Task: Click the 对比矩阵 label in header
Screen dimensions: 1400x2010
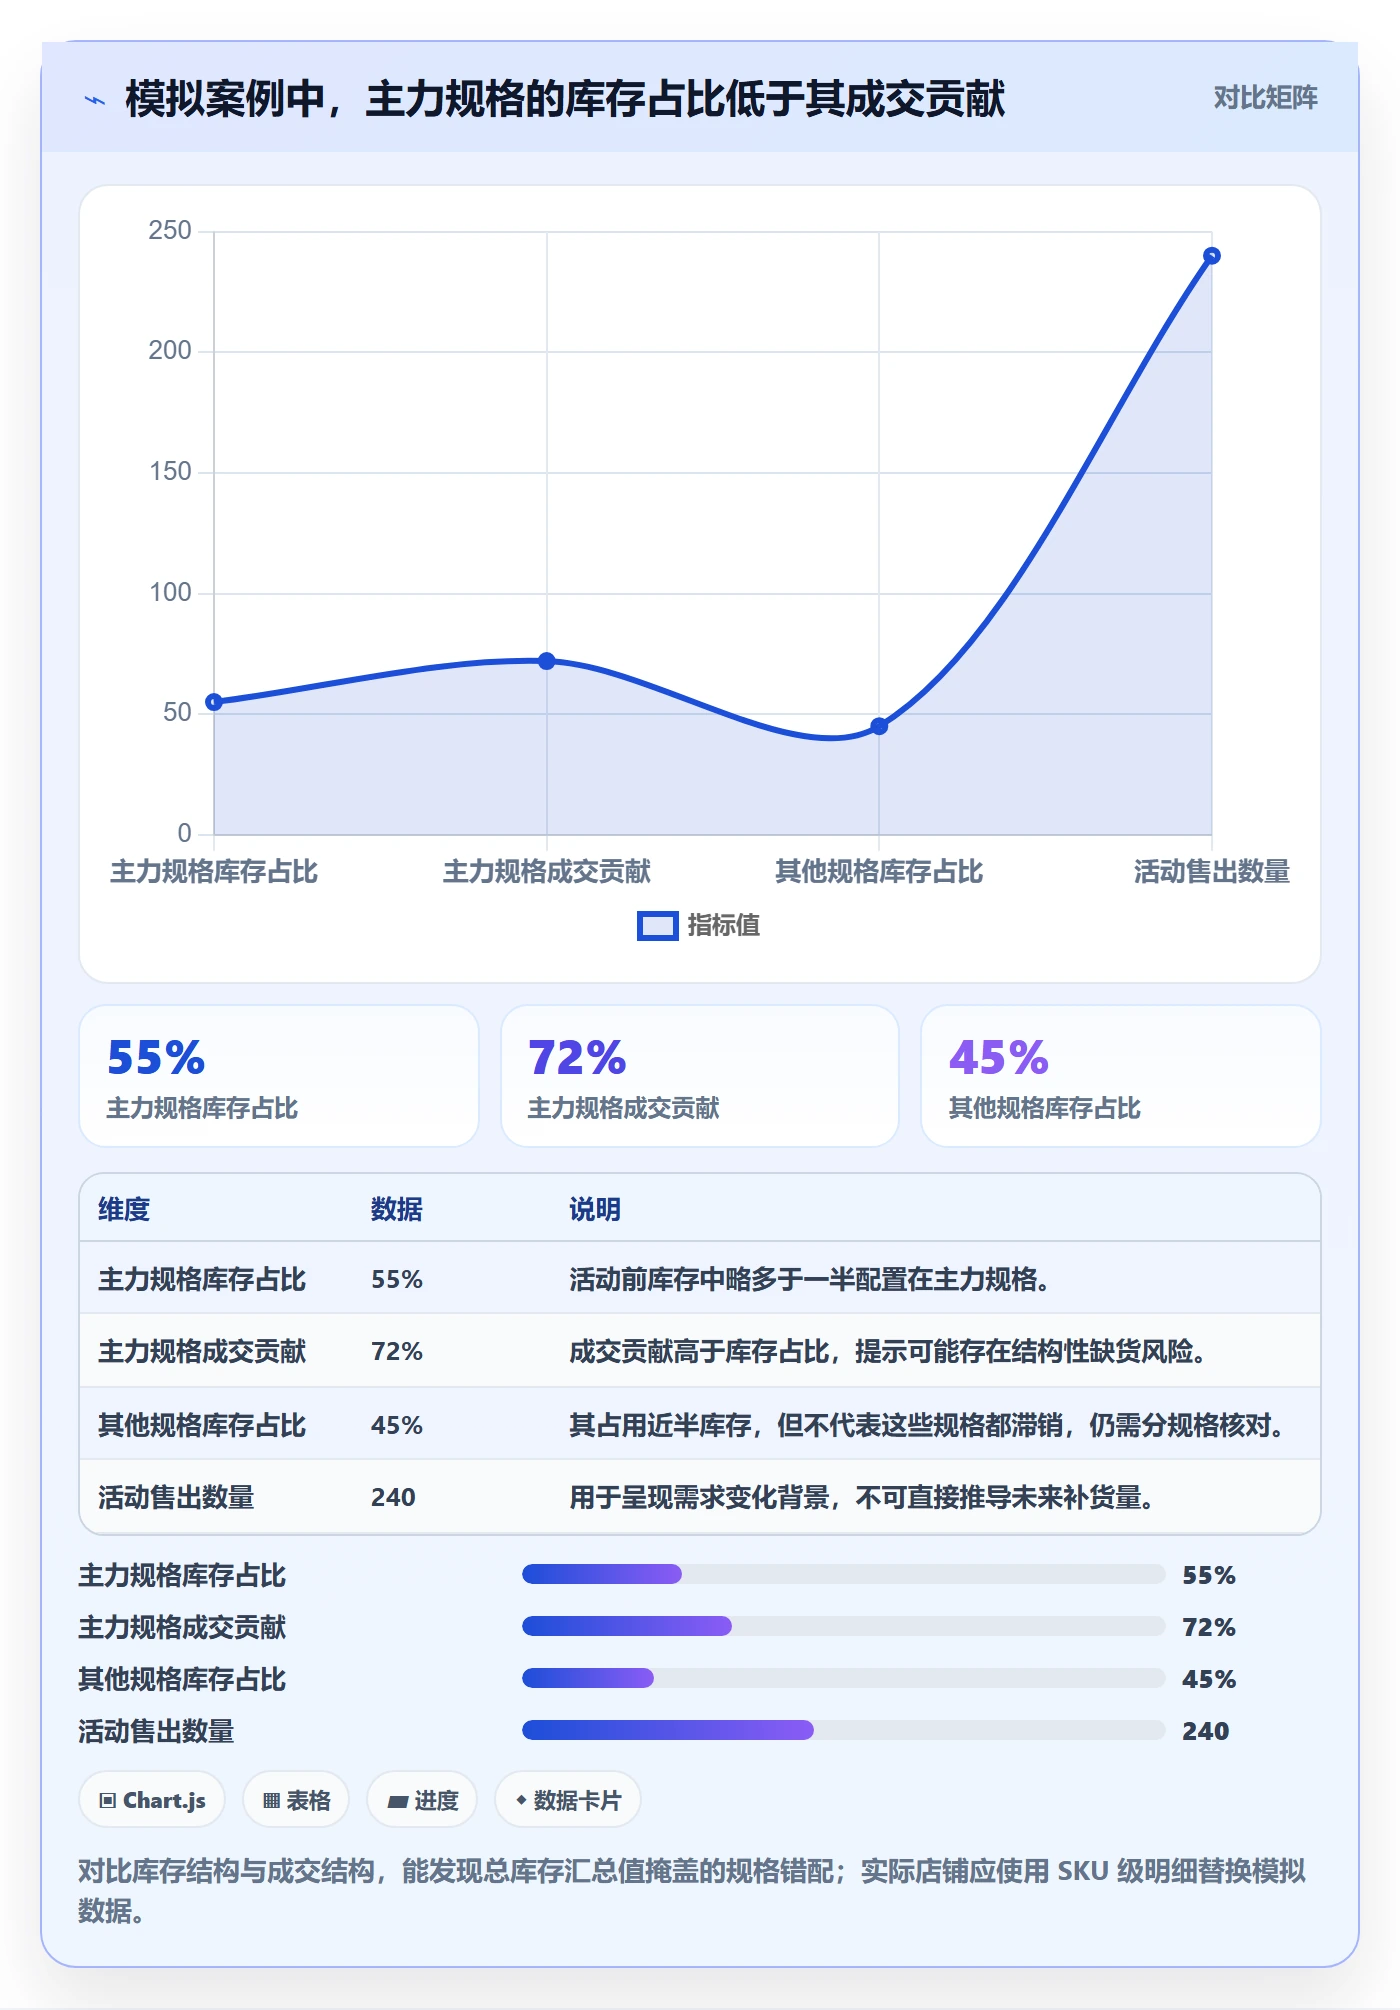Action: pyautogui.click(x=1265, y=97)
